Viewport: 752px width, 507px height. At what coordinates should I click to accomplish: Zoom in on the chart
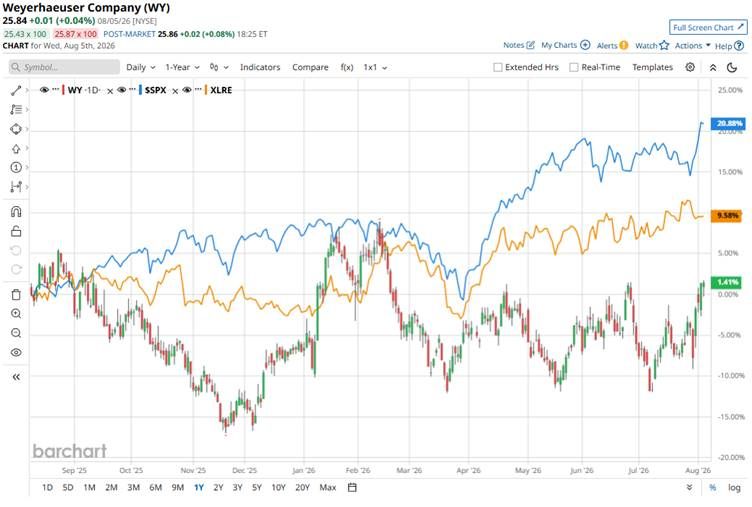pyautogui.click(x=16, y=314)
